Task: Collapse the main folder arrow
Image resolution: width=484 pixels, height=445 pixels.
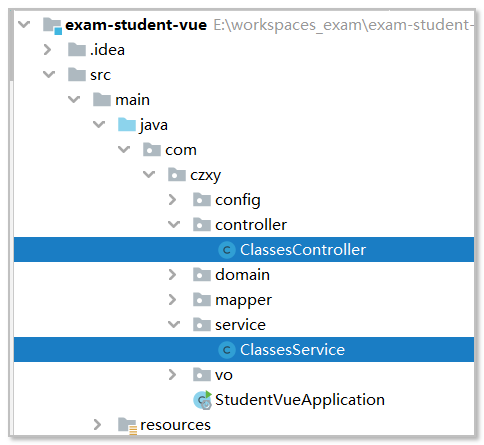Action: (74, 100)
